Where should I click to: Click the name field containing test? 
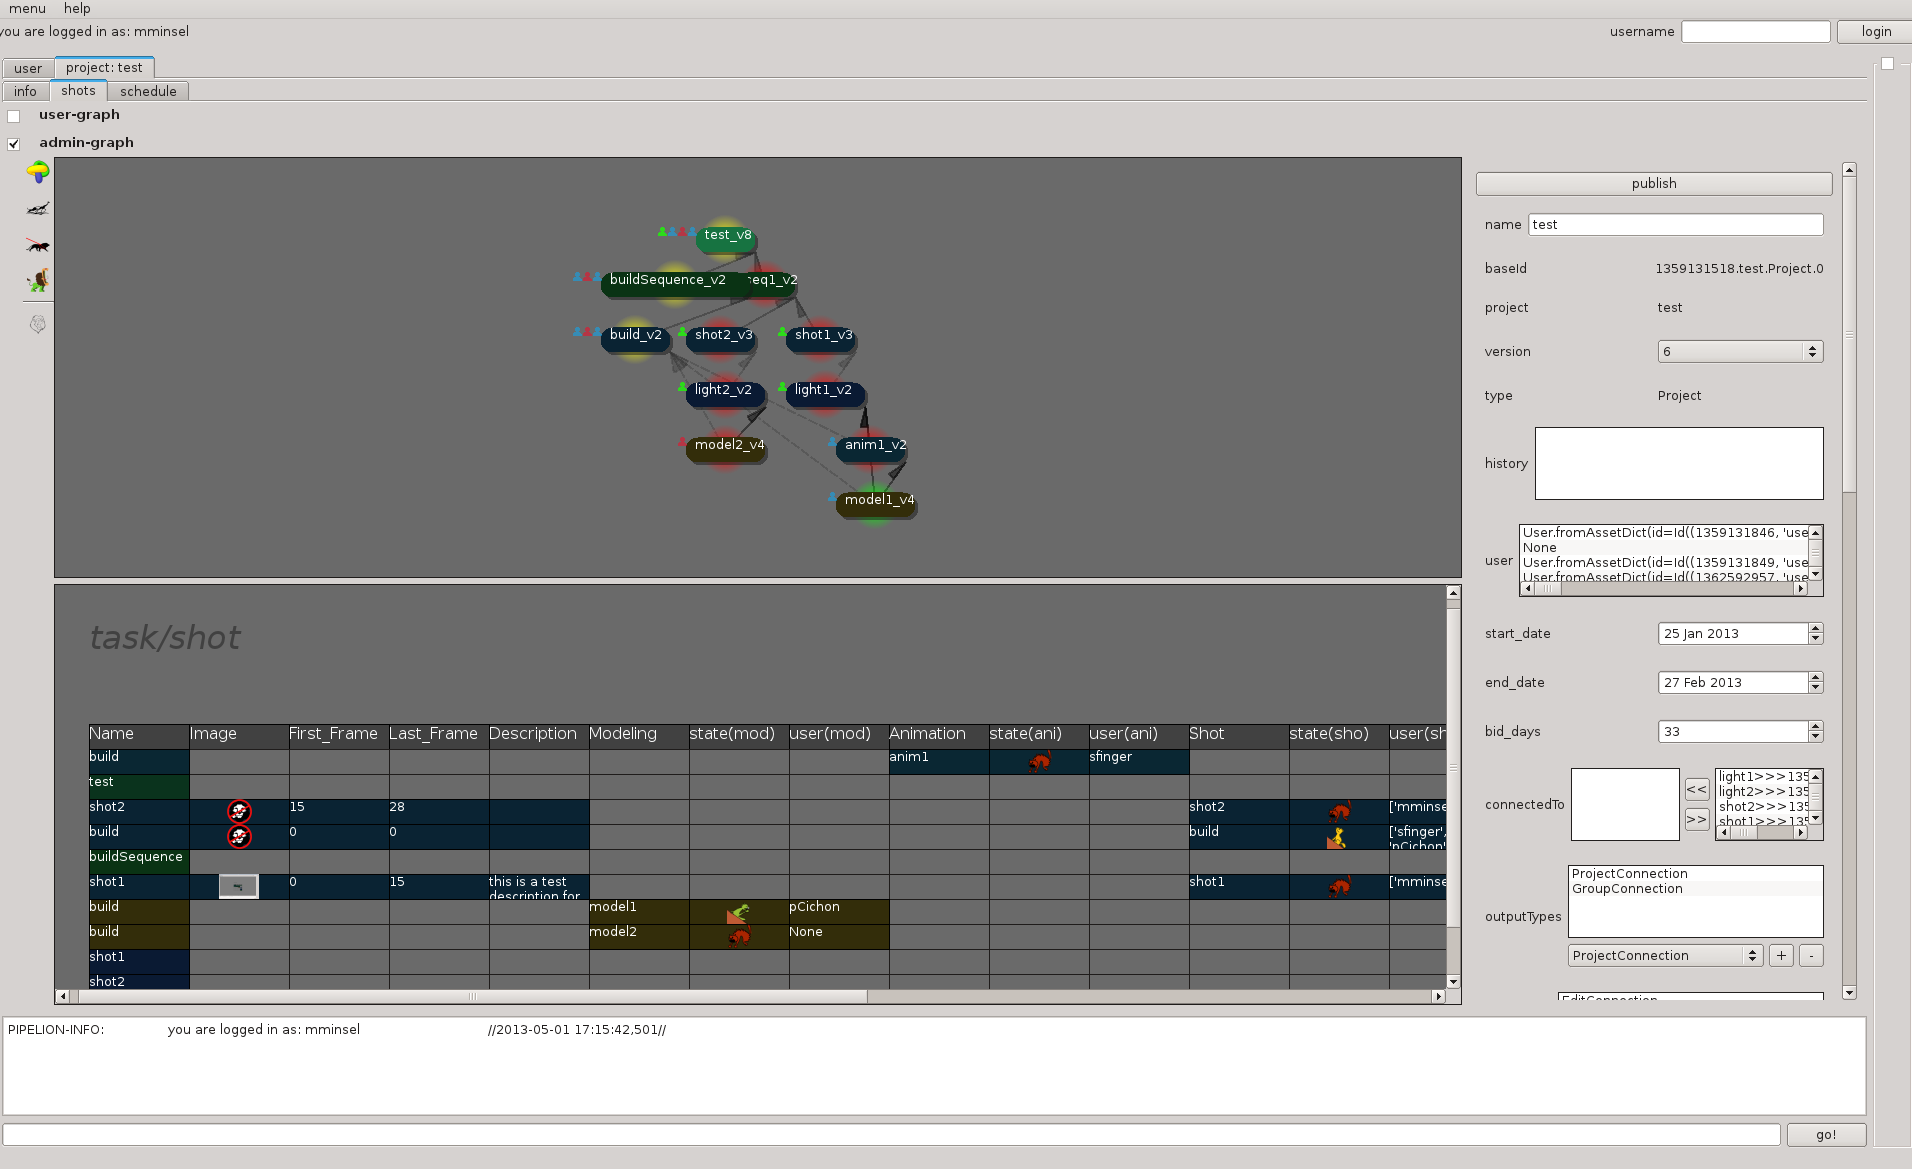point(1675,225)
